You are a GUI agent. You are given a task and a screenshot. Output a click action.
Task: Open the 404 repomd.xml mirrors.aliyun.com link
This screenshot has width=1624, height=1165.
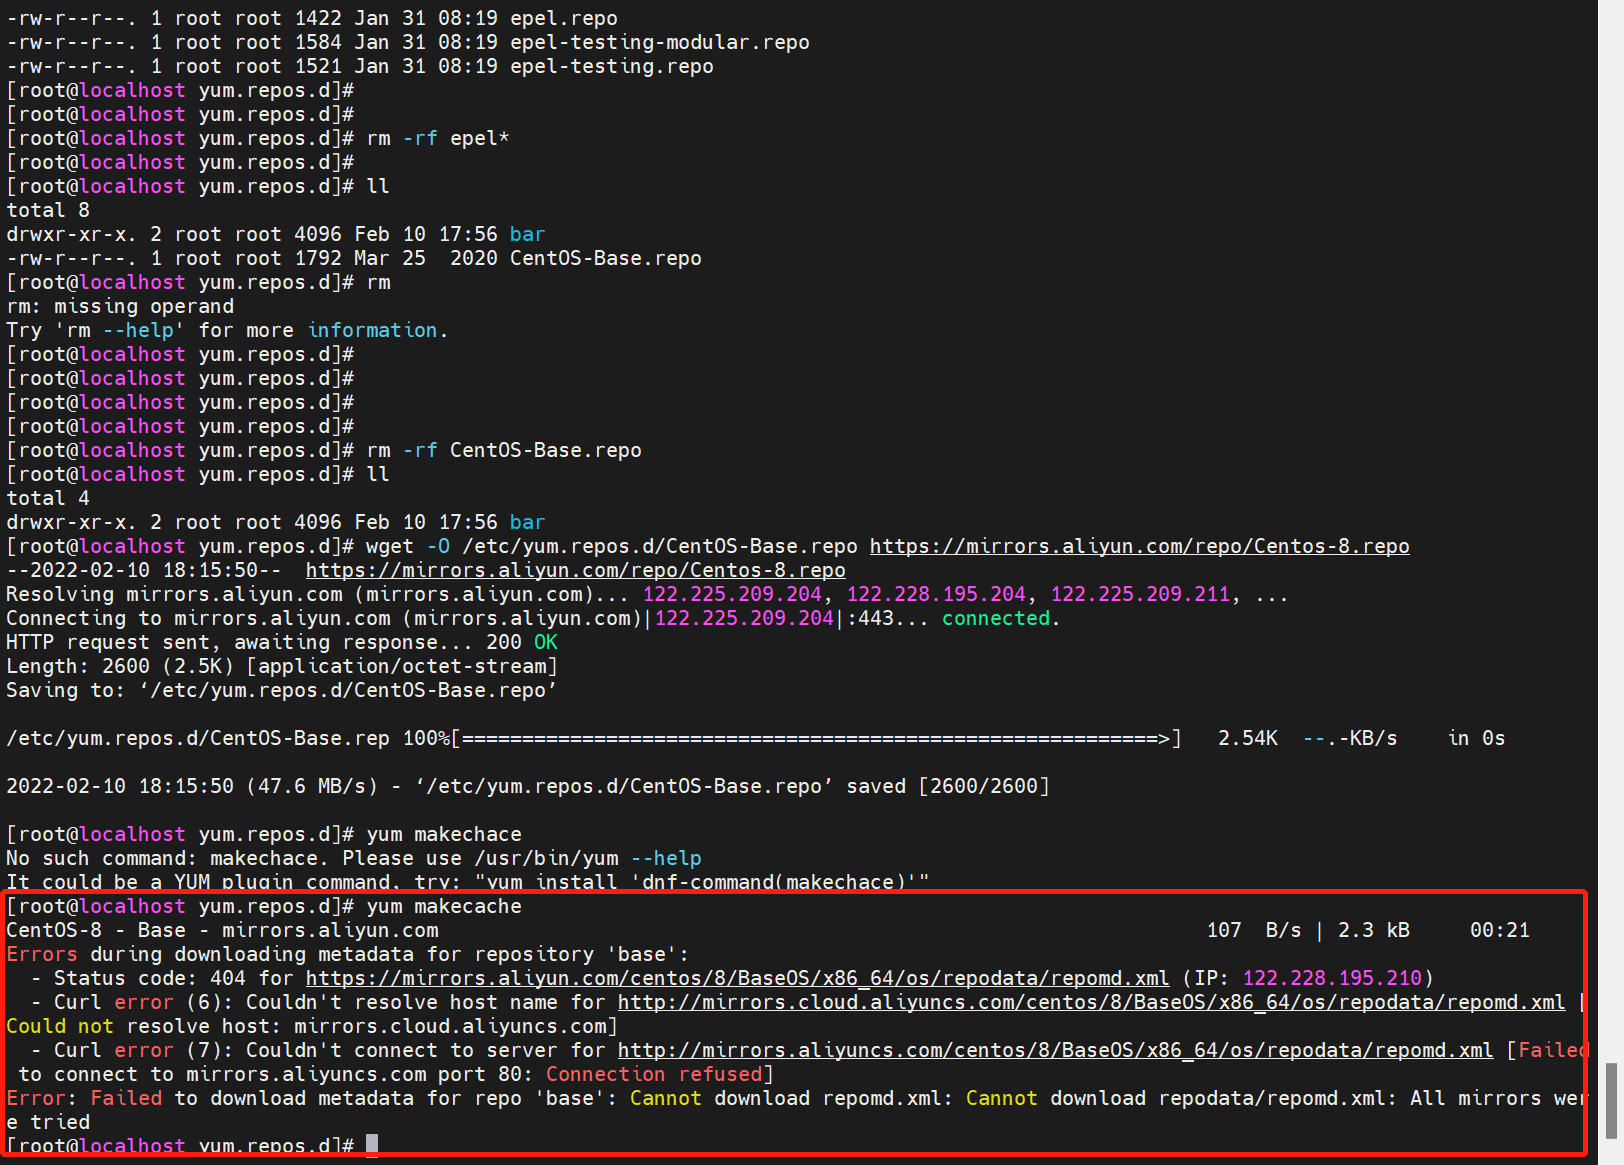738,978
